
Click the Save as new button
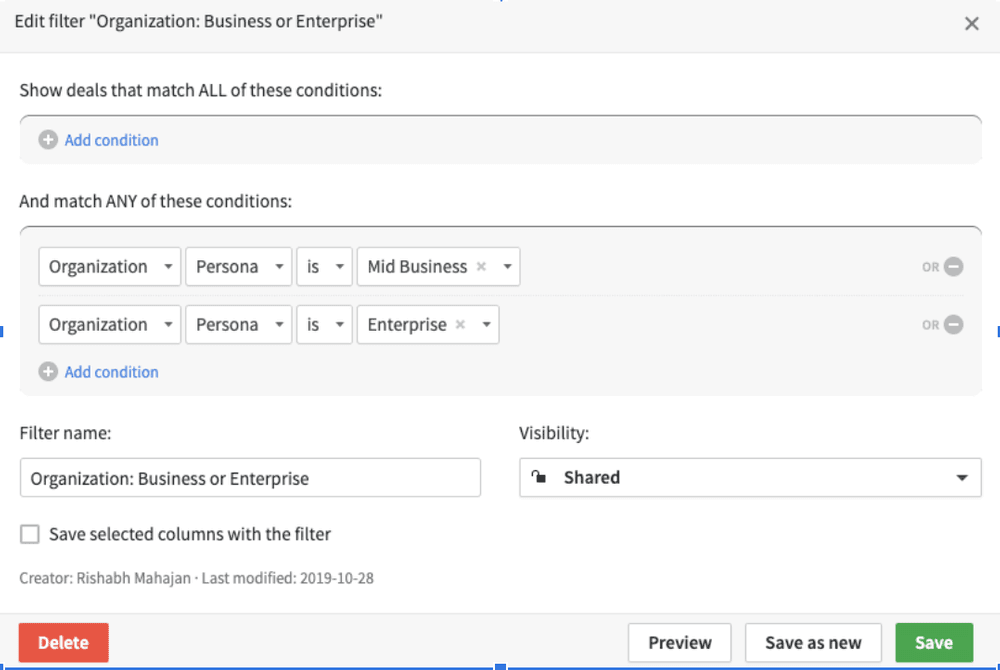click(x=813, y=643)
